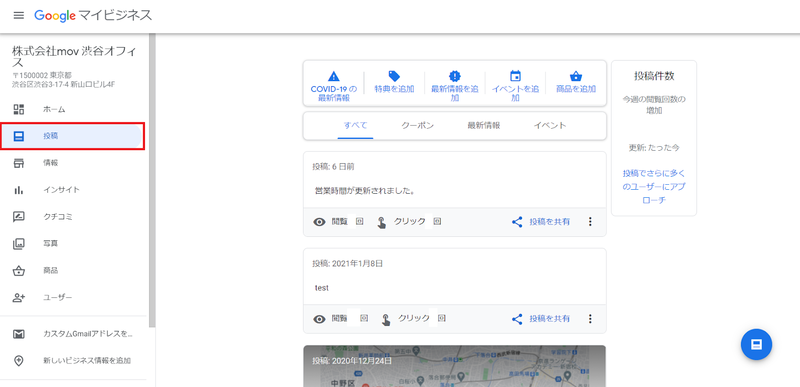Screen dimensions: 800x387
Task: Open the 情報 storefront icon
Action: [19, 163]
